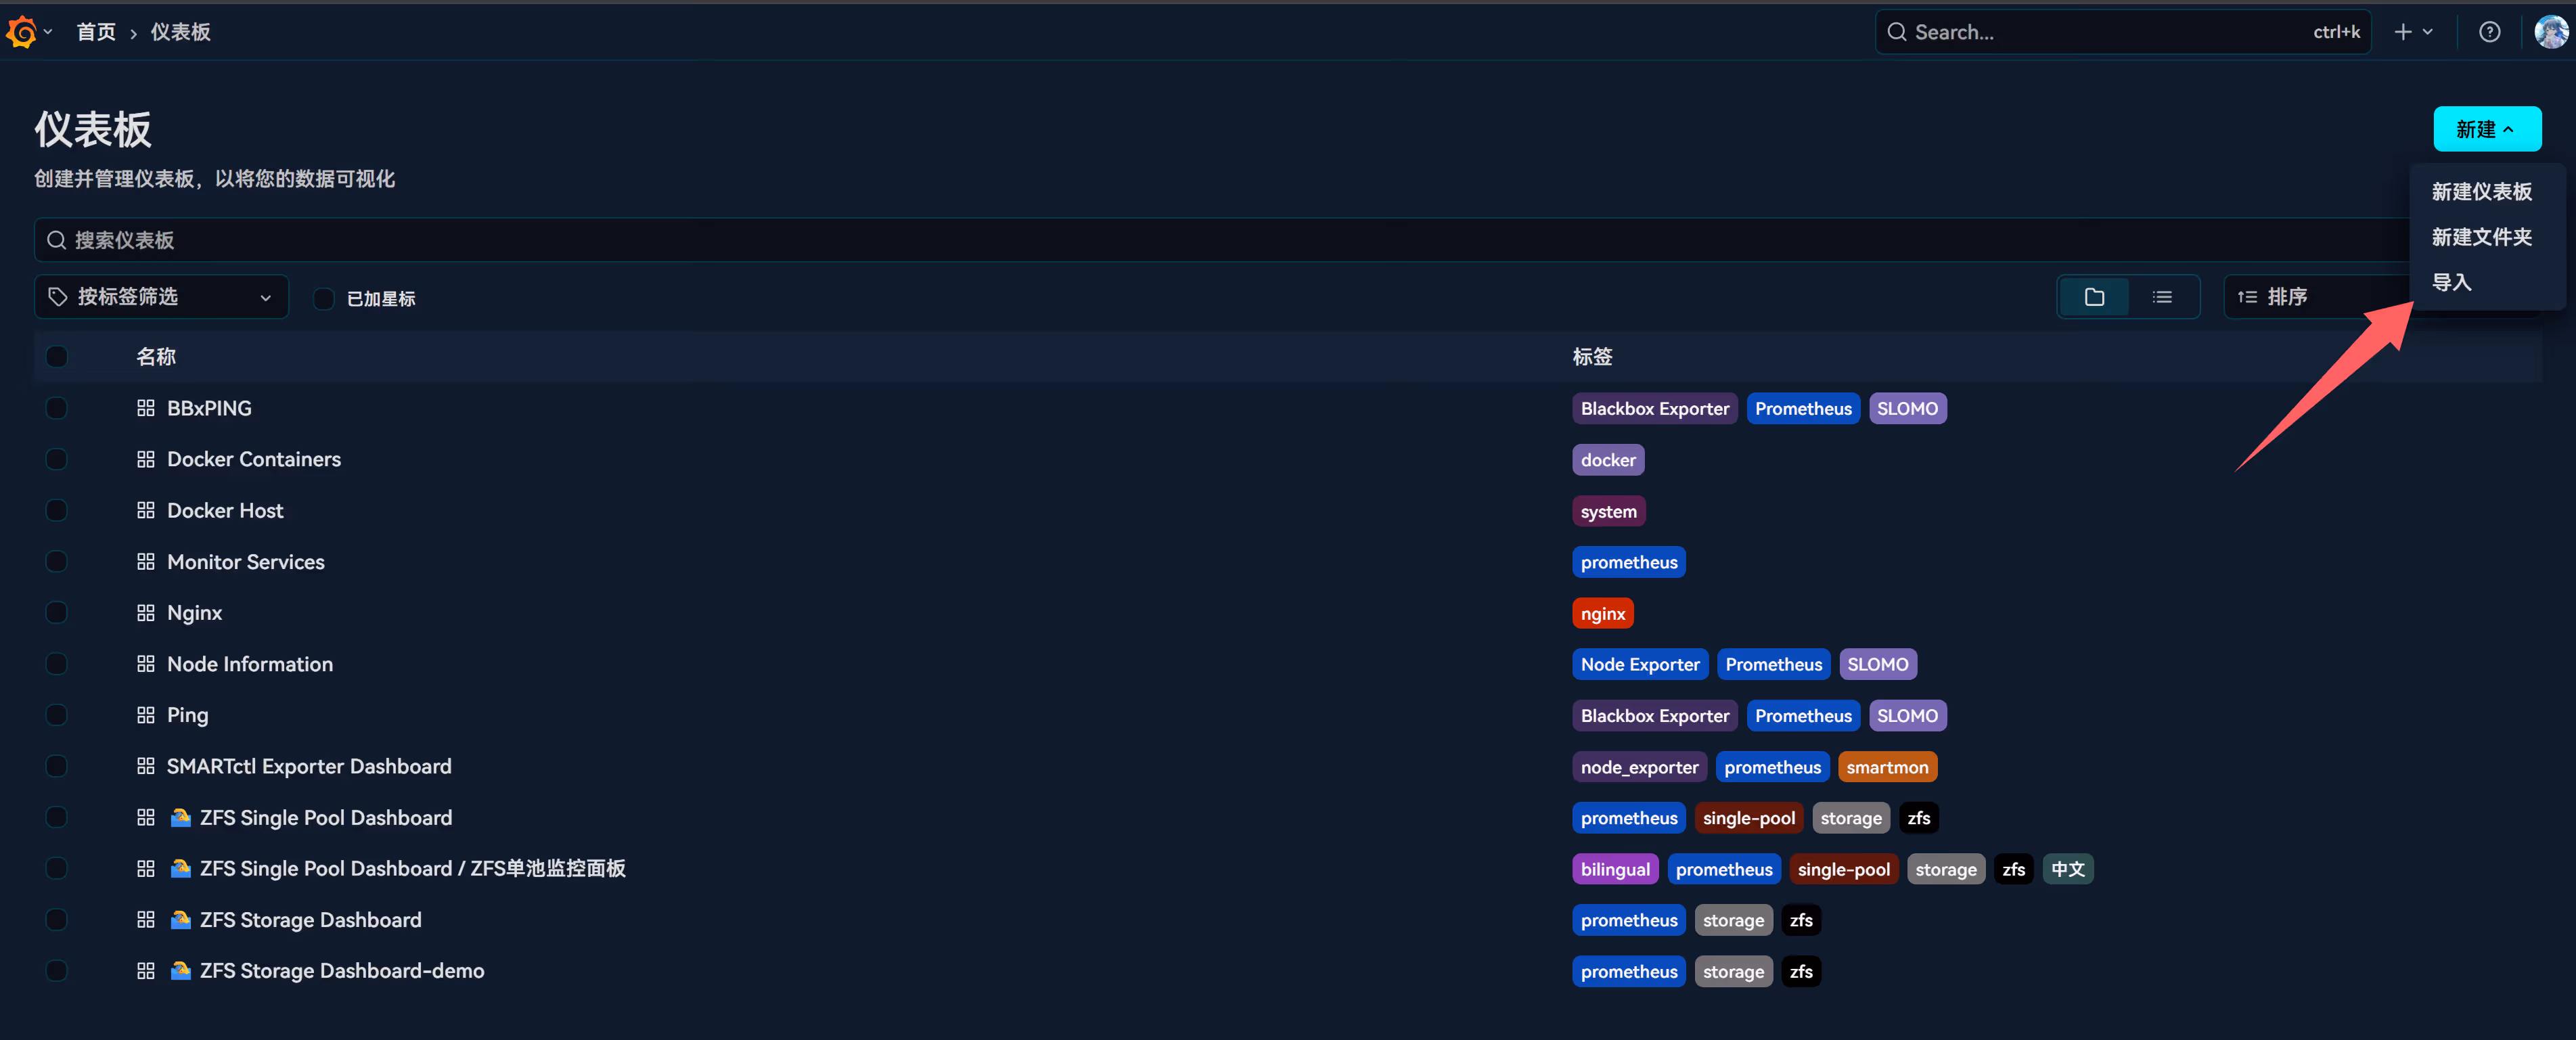Click the plus add icon in header
Image resolution: width=2576 pixels, height=1040 pixels.
[x=2403, y=32]
